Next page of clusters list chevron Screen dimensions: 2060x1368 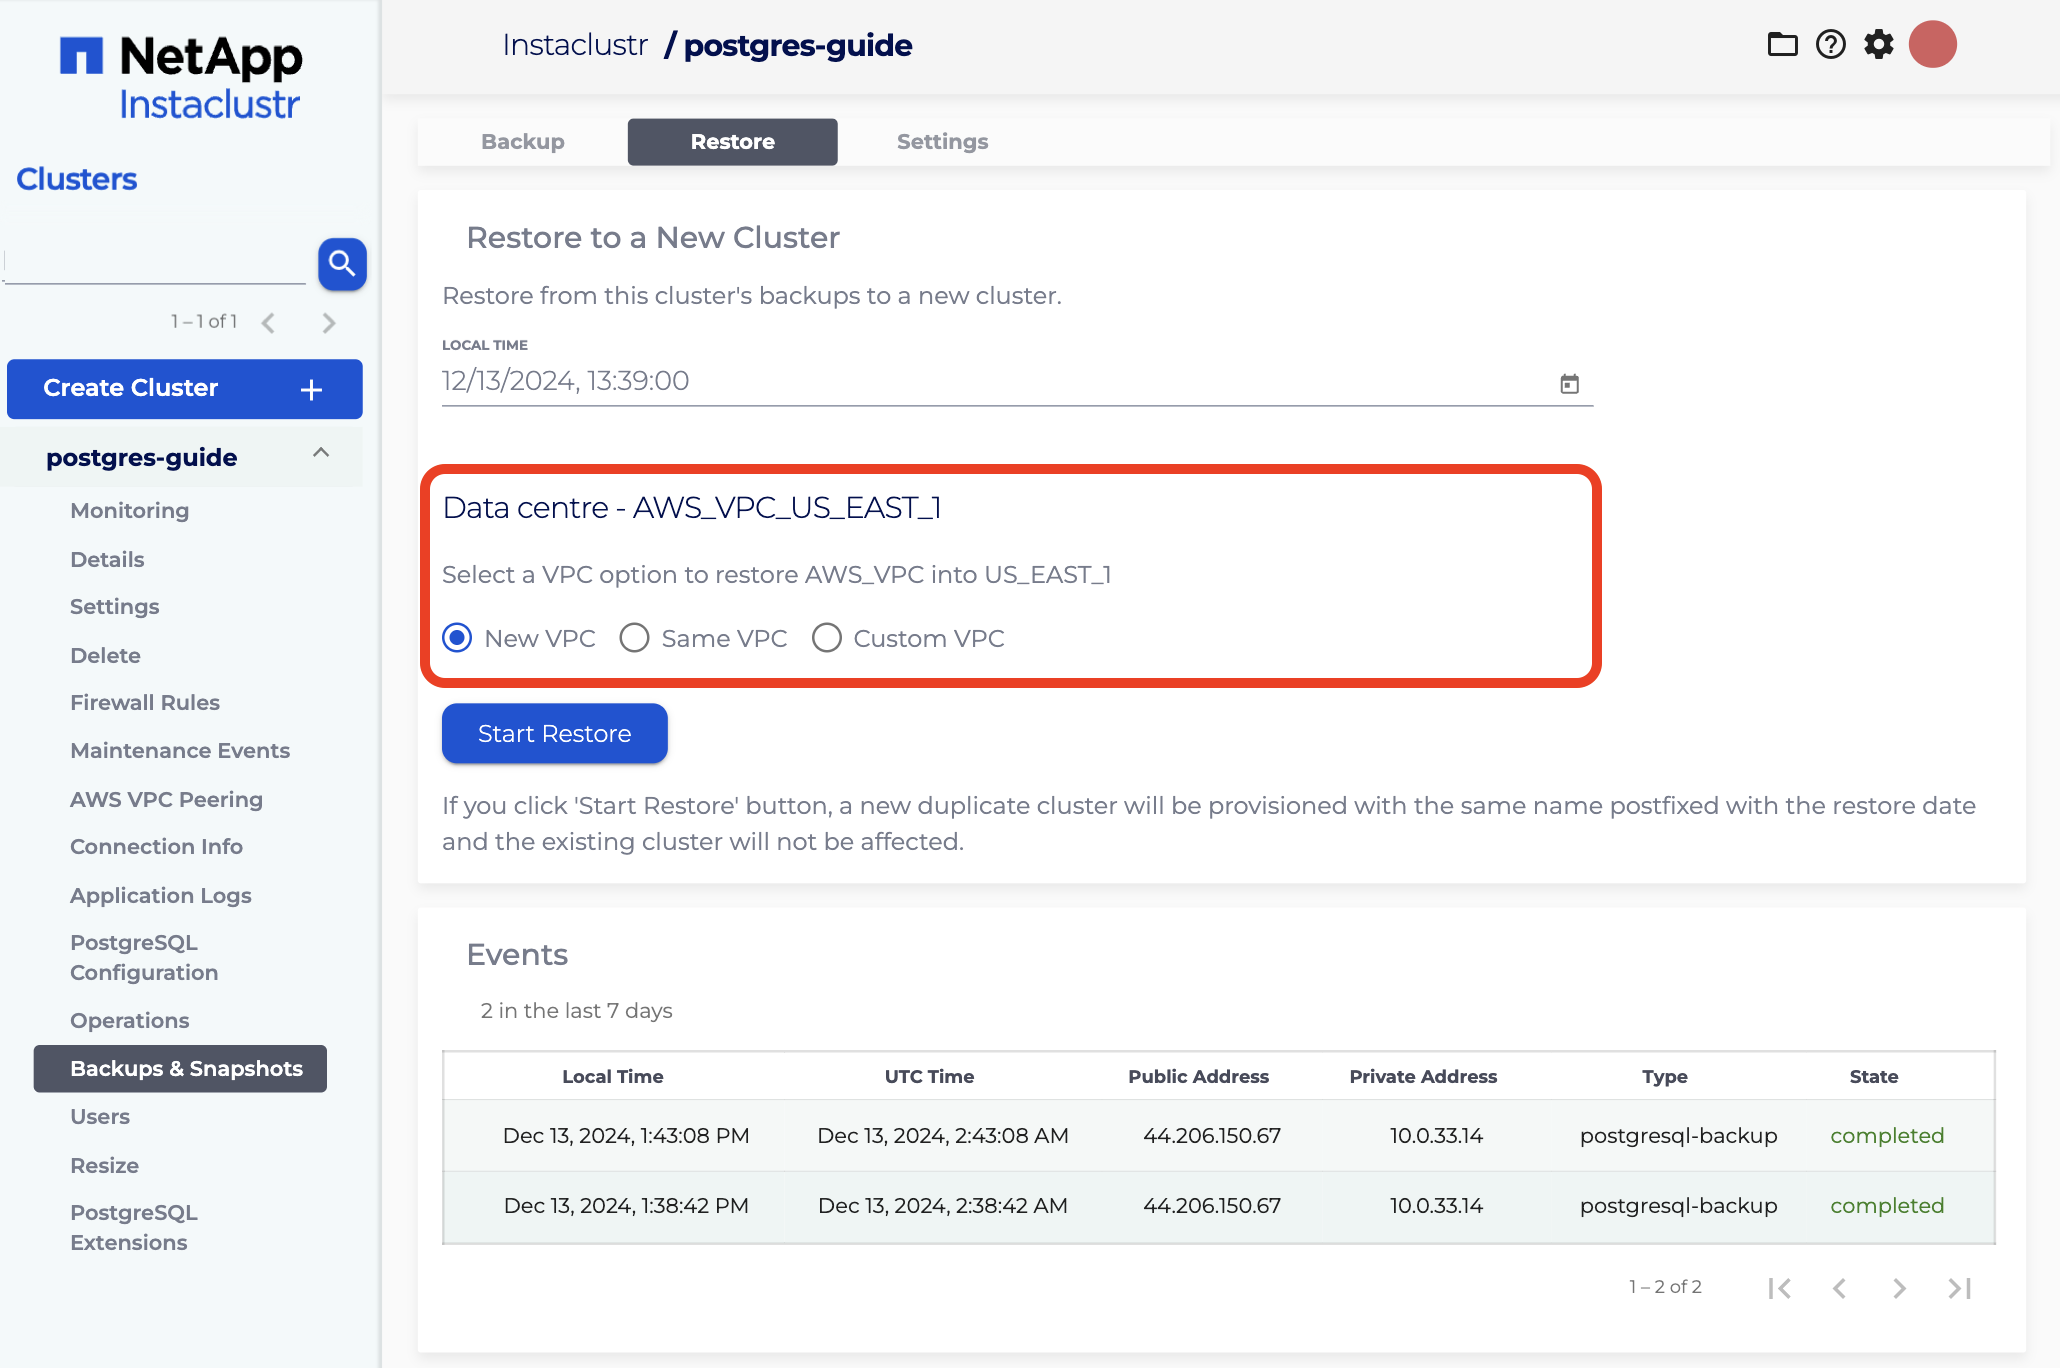[x=329, y=323]
